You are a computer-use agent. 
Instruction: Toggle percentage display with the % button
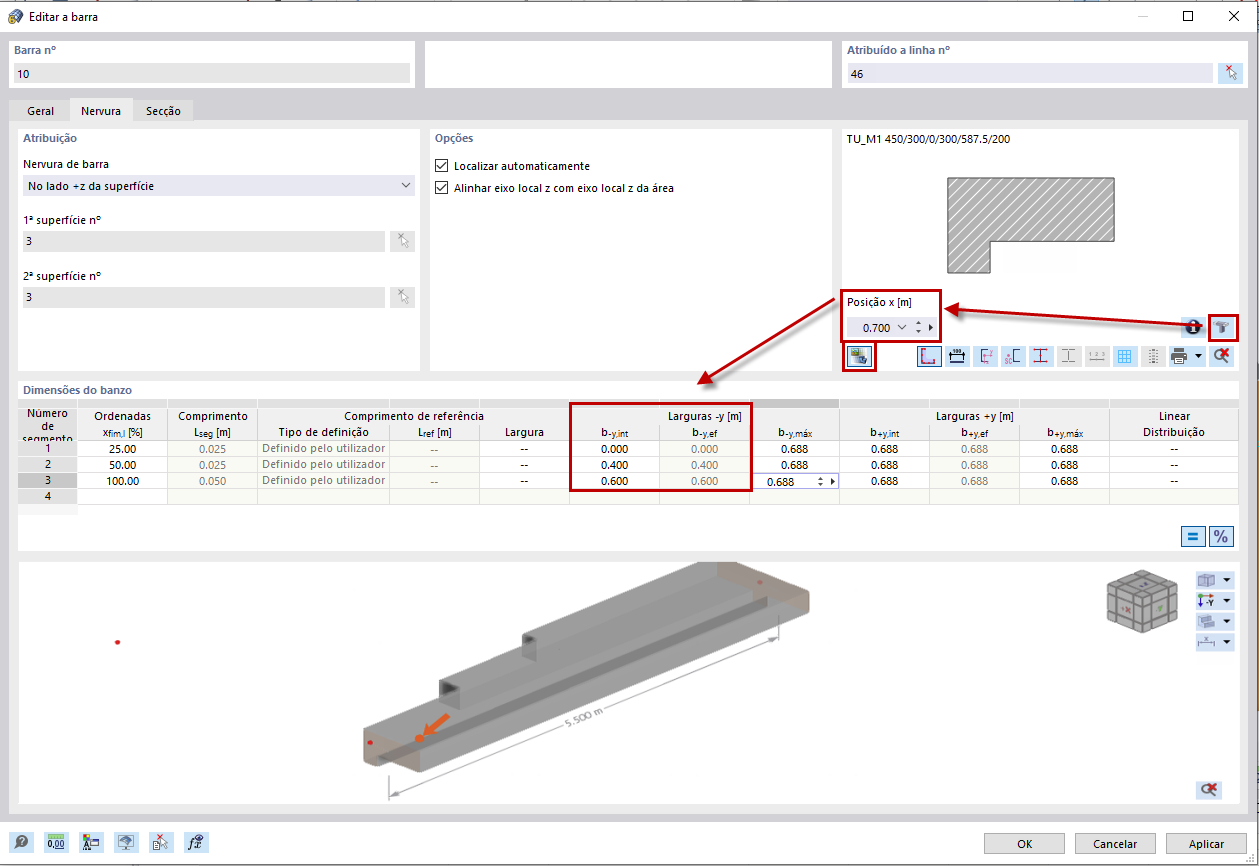[1221, 536]
